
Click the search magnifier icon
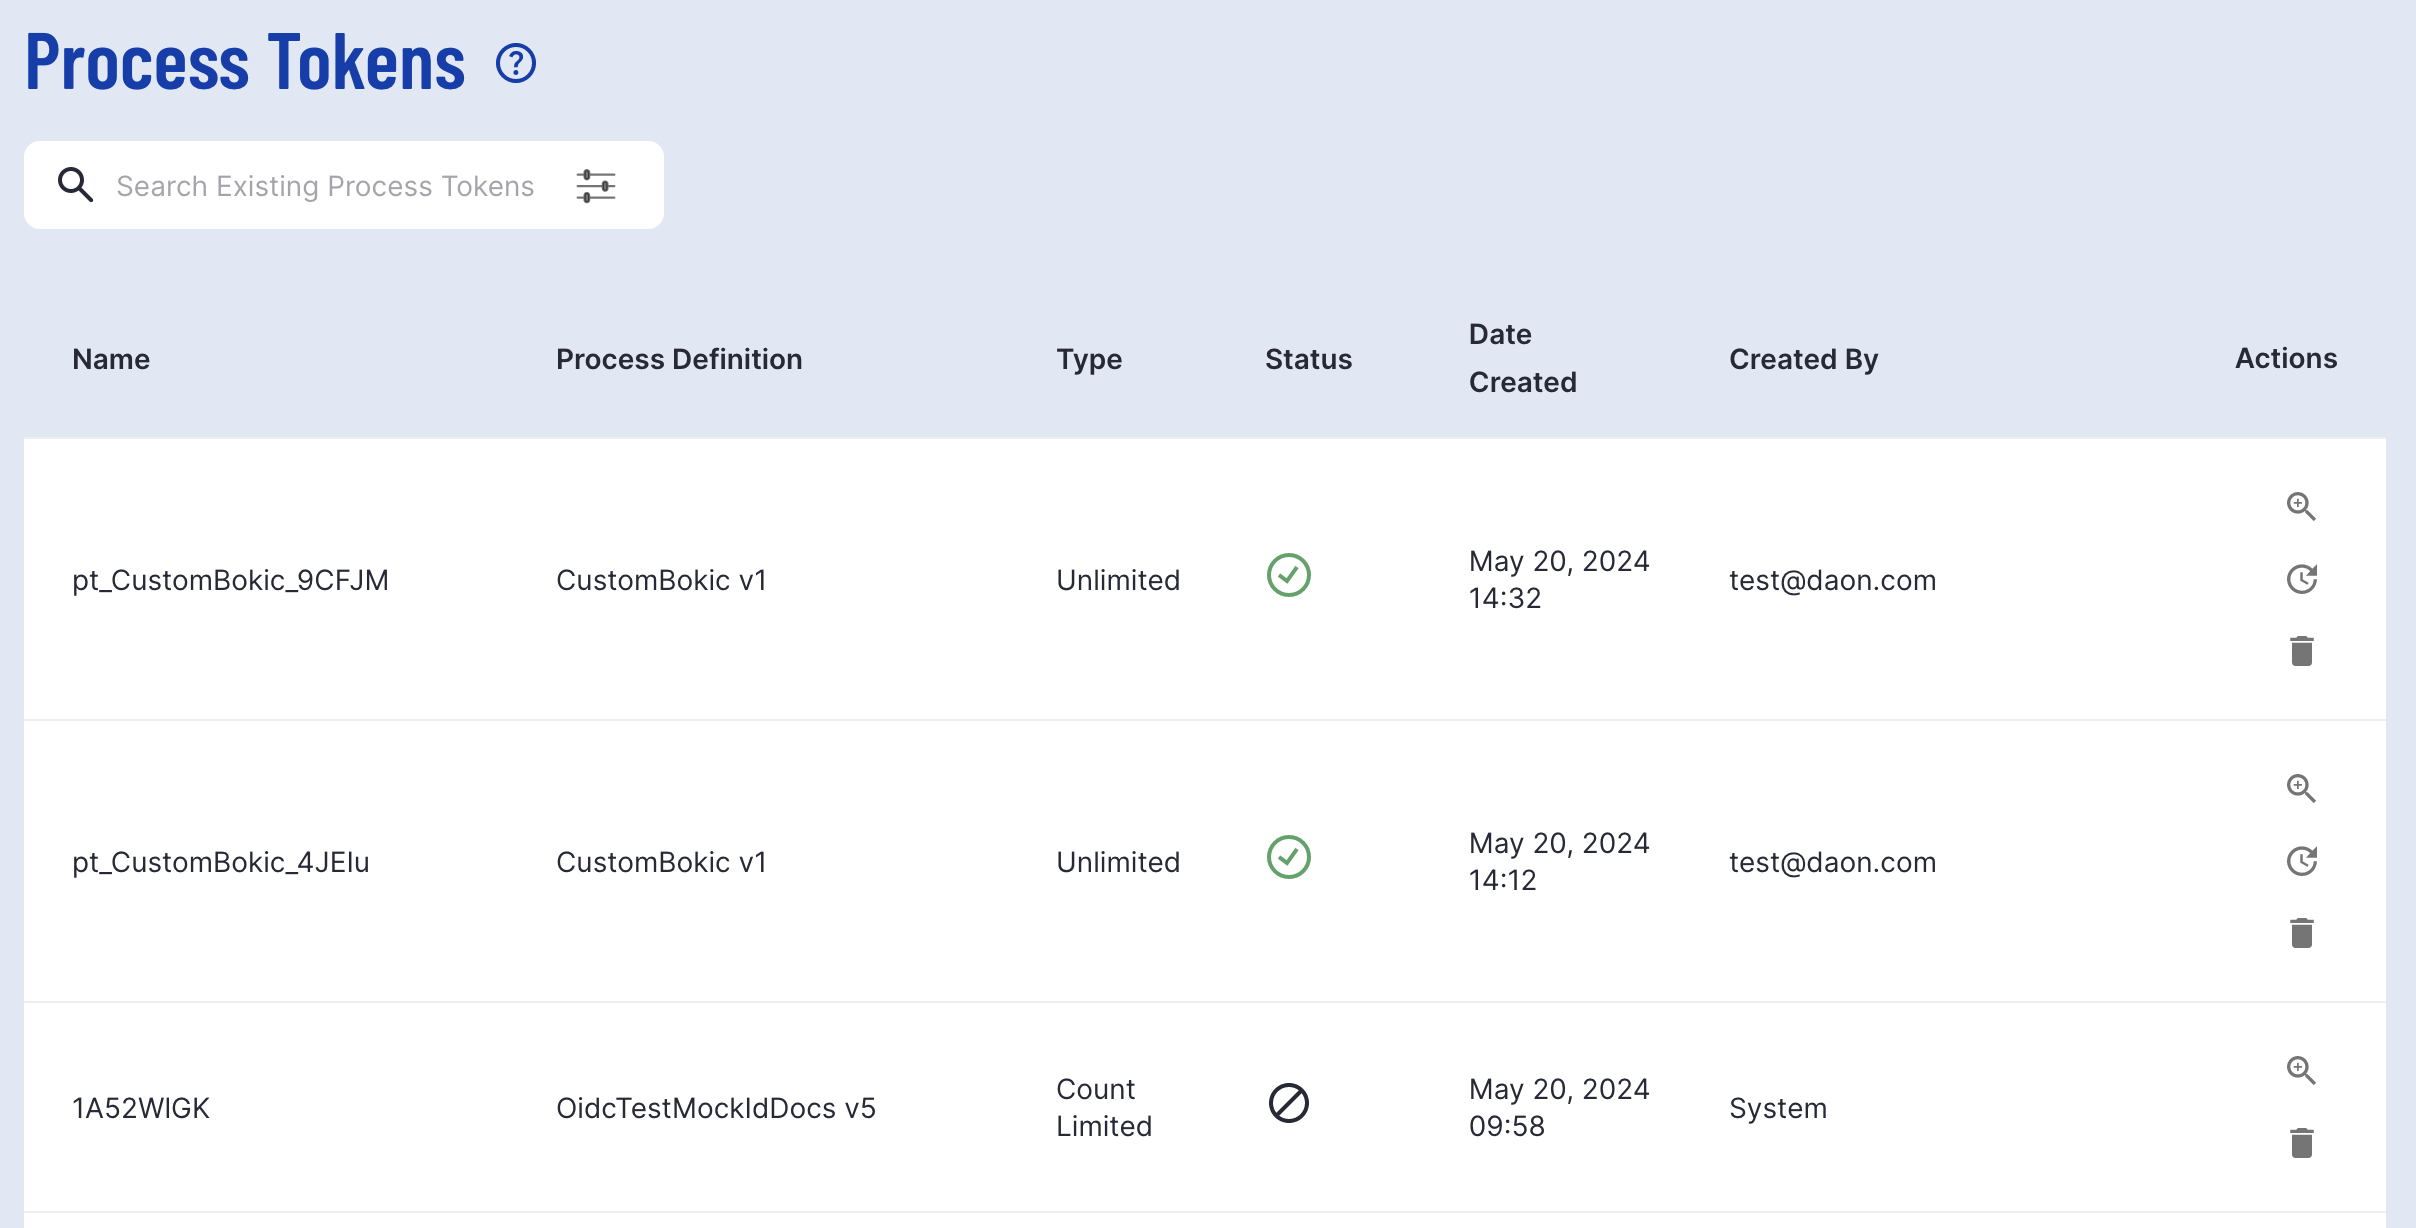pyautogui.click(x=75, y=185)
